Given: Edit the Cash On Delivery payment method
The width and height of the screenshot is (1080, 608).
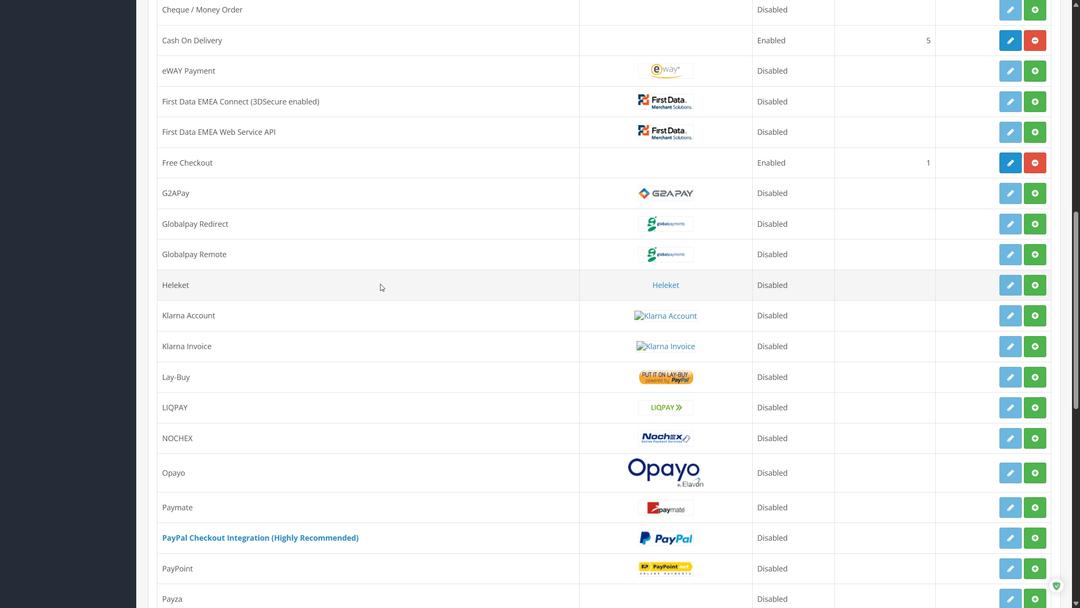Looking at the screenshot, I should [1010, 41].
